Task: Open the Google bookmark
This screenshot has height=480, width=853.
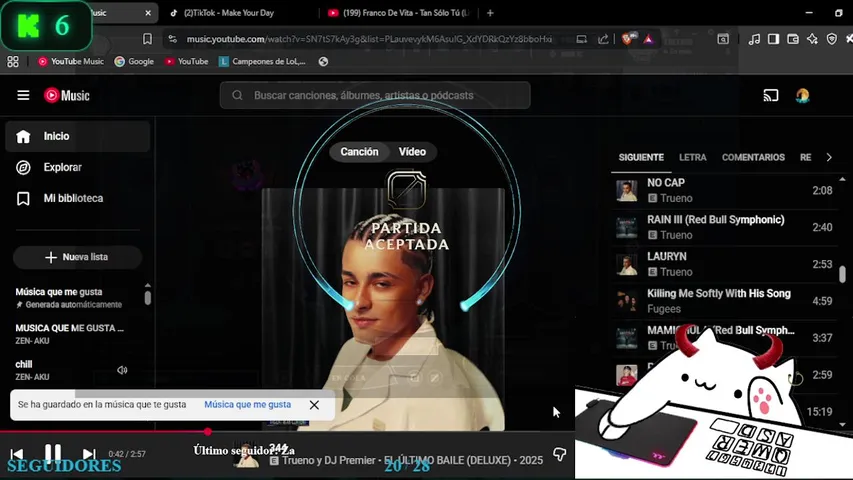Action: point(134,61)
